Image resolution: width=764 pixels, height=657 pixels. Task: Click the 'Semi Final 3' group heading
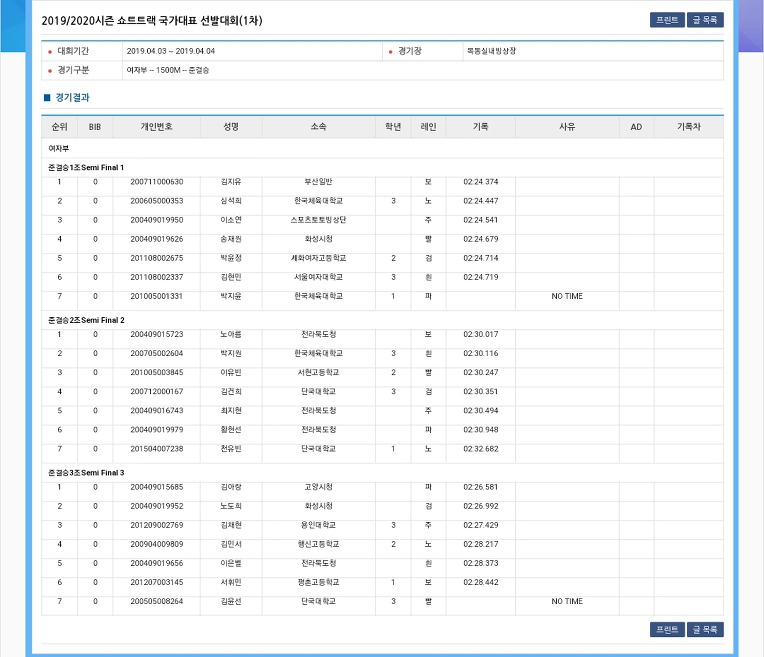[x=86, y=473]
